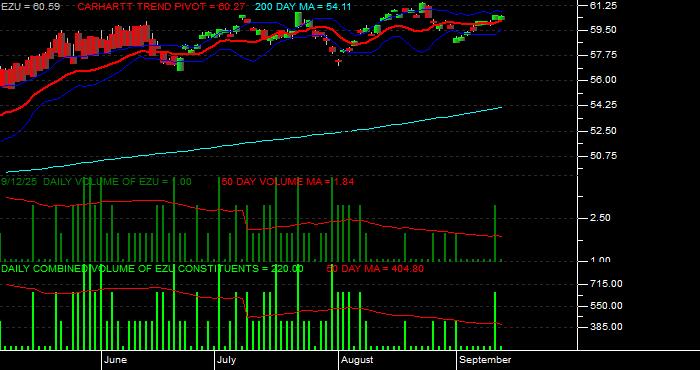Image resolution: width=700 pixels, height=370 pixels.
Task: Click the 50.75 price axis value
Action: pos(604,155)
